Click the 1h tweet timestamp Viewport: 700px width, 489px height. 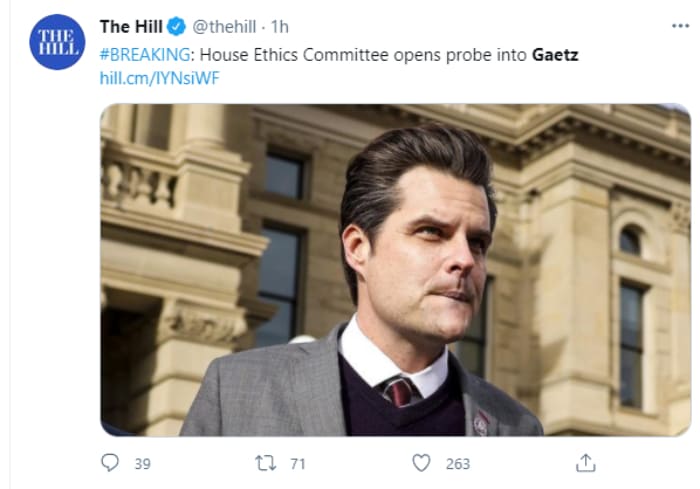pos(280,27)
